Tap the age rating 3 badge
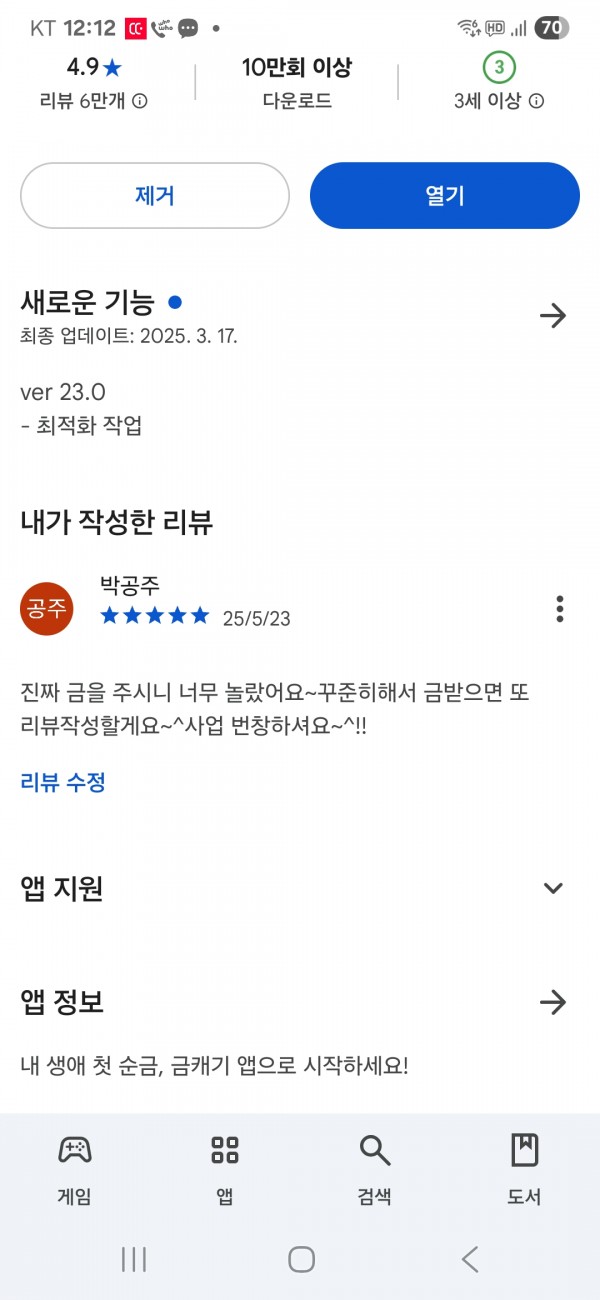Screen dimensions: 600x1300 tap(499, 68)
